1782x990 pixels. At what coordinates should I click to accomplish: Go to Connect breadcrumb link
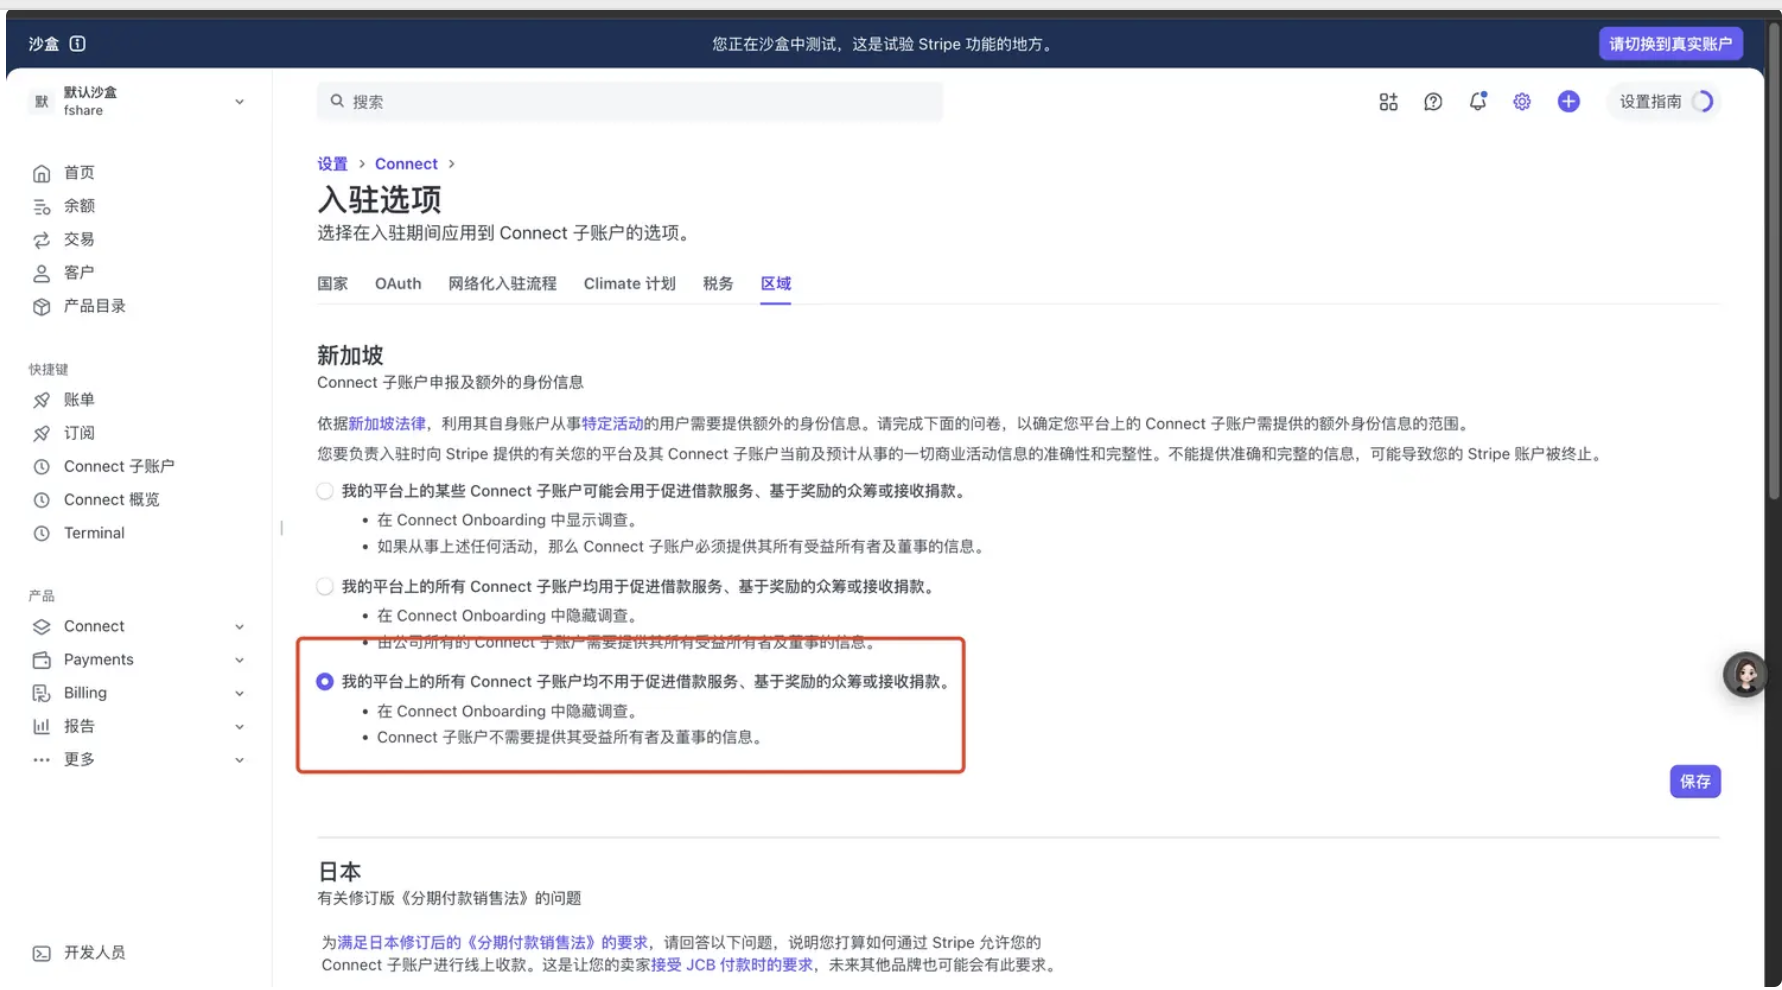[406, 164]
